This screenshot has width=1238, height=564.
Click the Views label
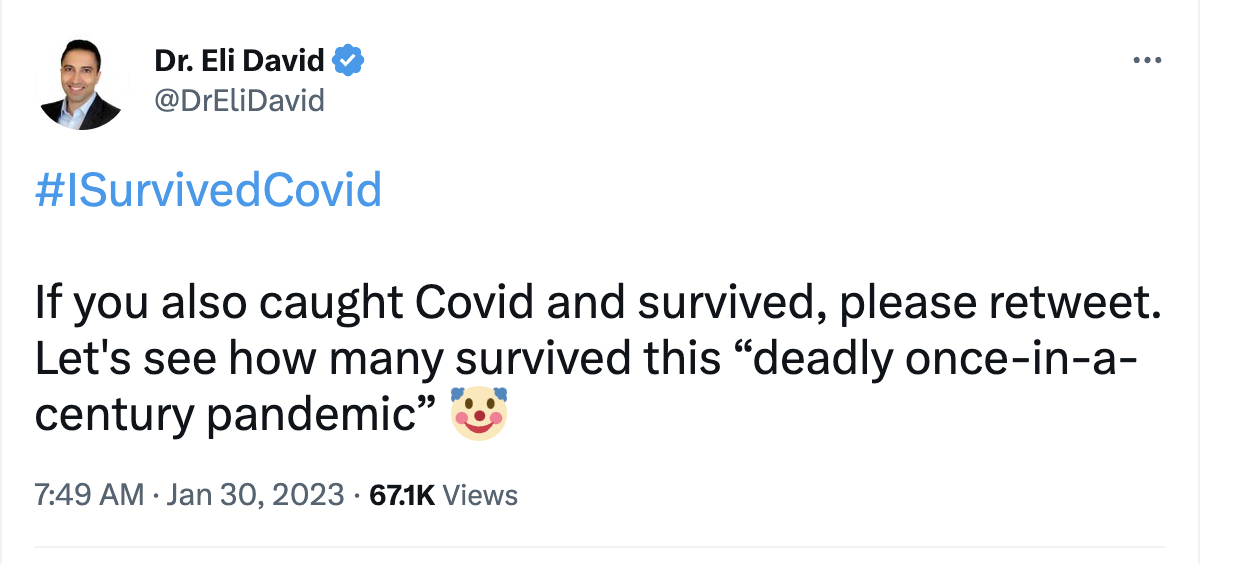pyautogui.click(x=480, y=494)
